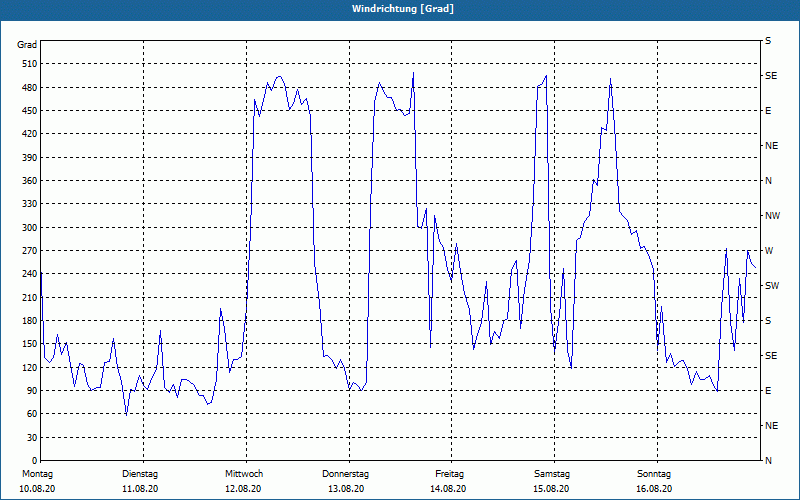This screenshot has height=500, width=800.
Task: Select the y-axis value 210
Action: [31, 297]
